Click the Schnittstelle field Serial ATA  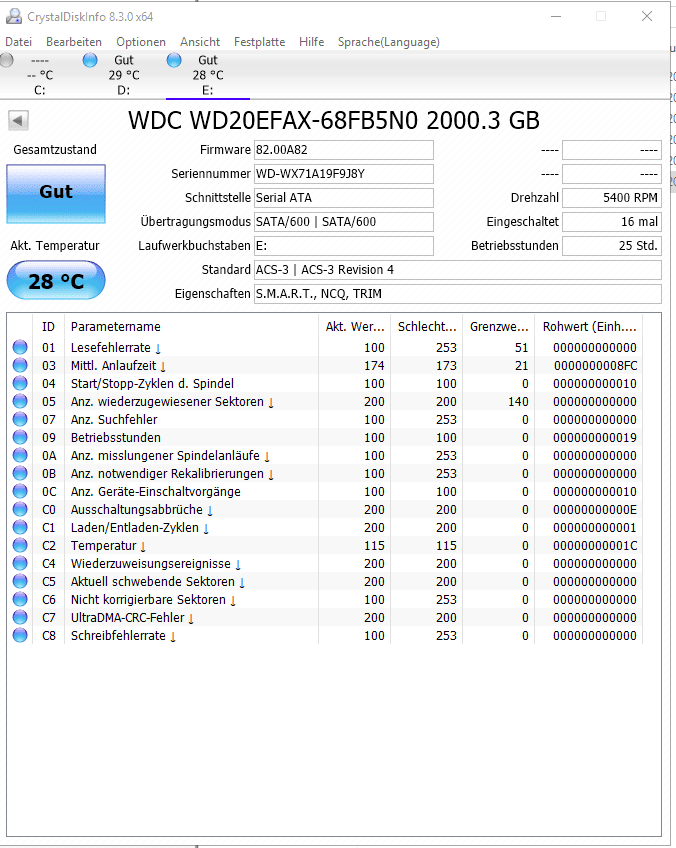343,197
